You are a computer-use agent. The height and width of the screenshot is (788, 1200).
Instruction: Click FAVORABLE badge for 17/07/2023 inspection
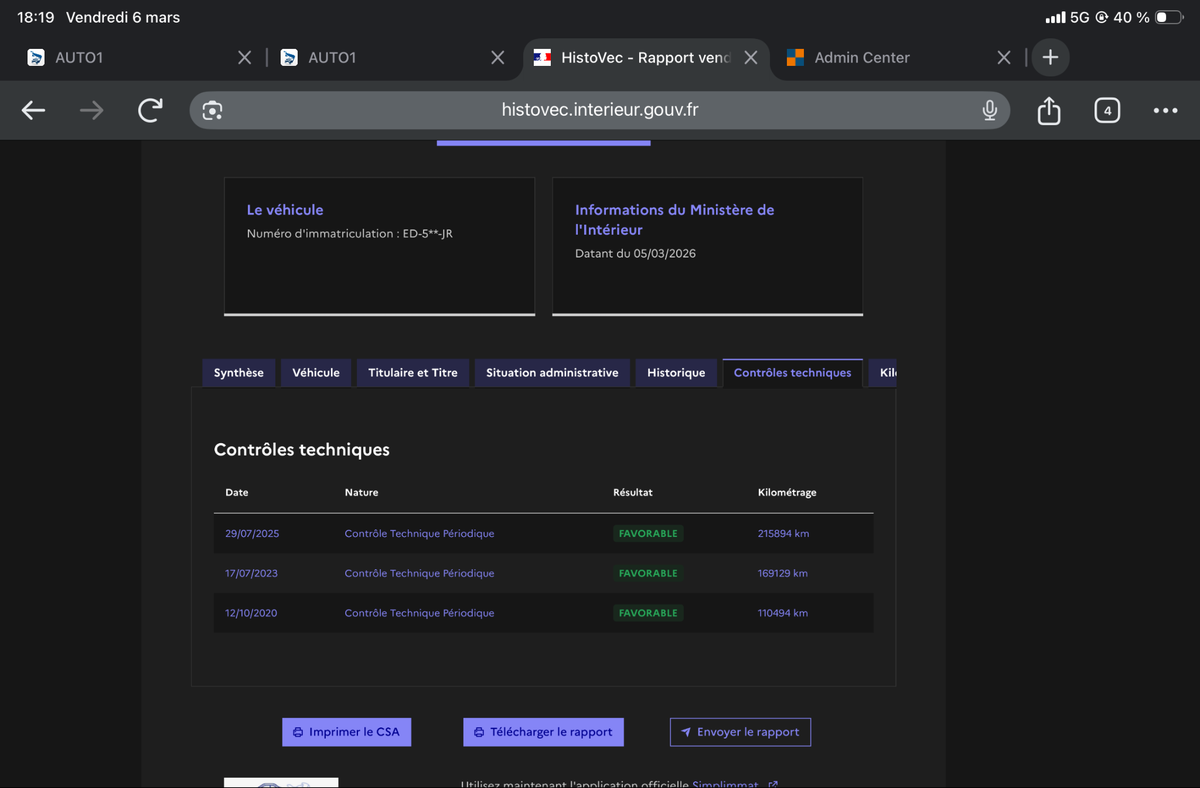(x=648, y=574)
